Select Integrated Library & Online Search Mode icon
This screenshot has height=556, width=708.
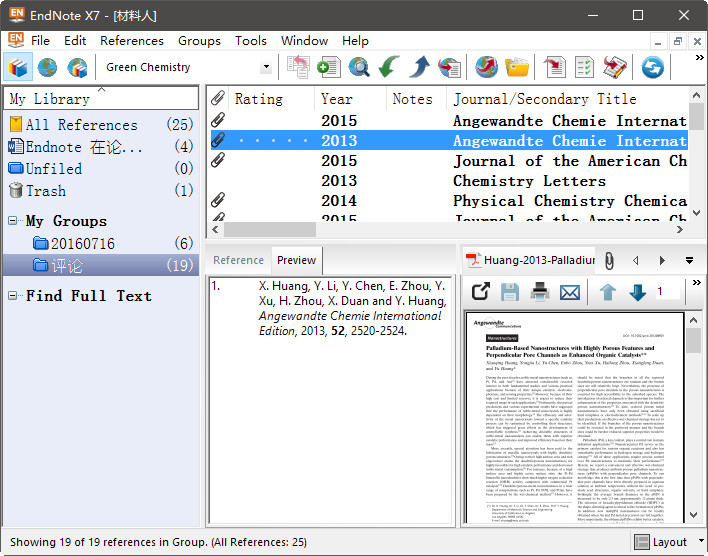point(77,68)
